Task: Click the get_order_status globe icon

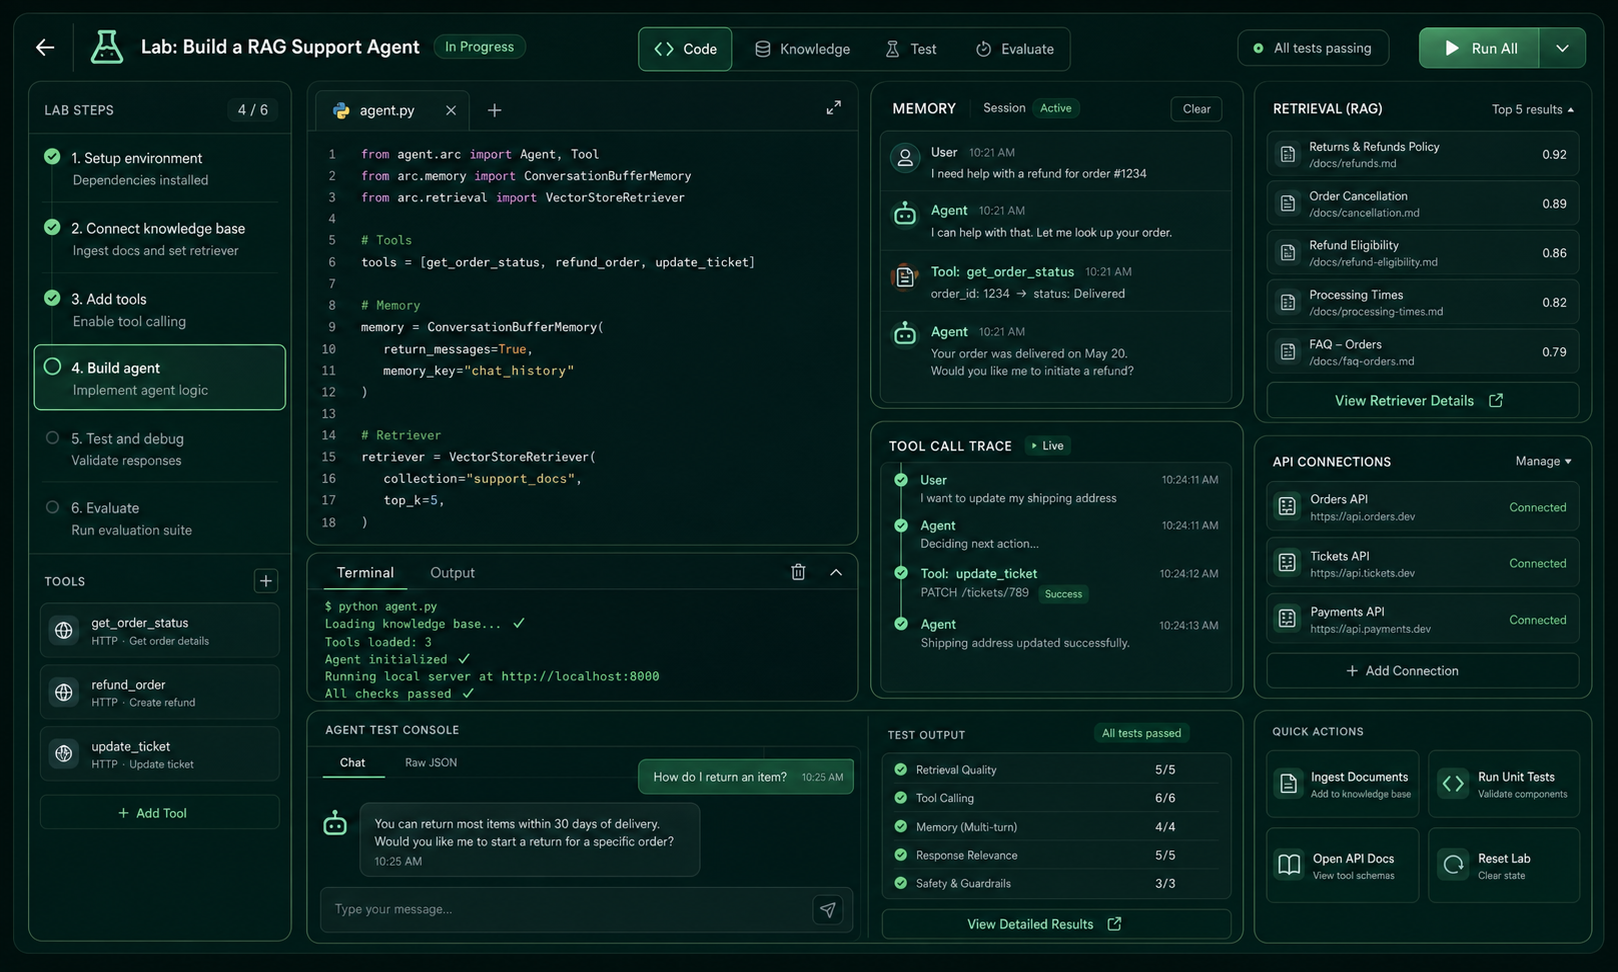Action: [64, 631]
